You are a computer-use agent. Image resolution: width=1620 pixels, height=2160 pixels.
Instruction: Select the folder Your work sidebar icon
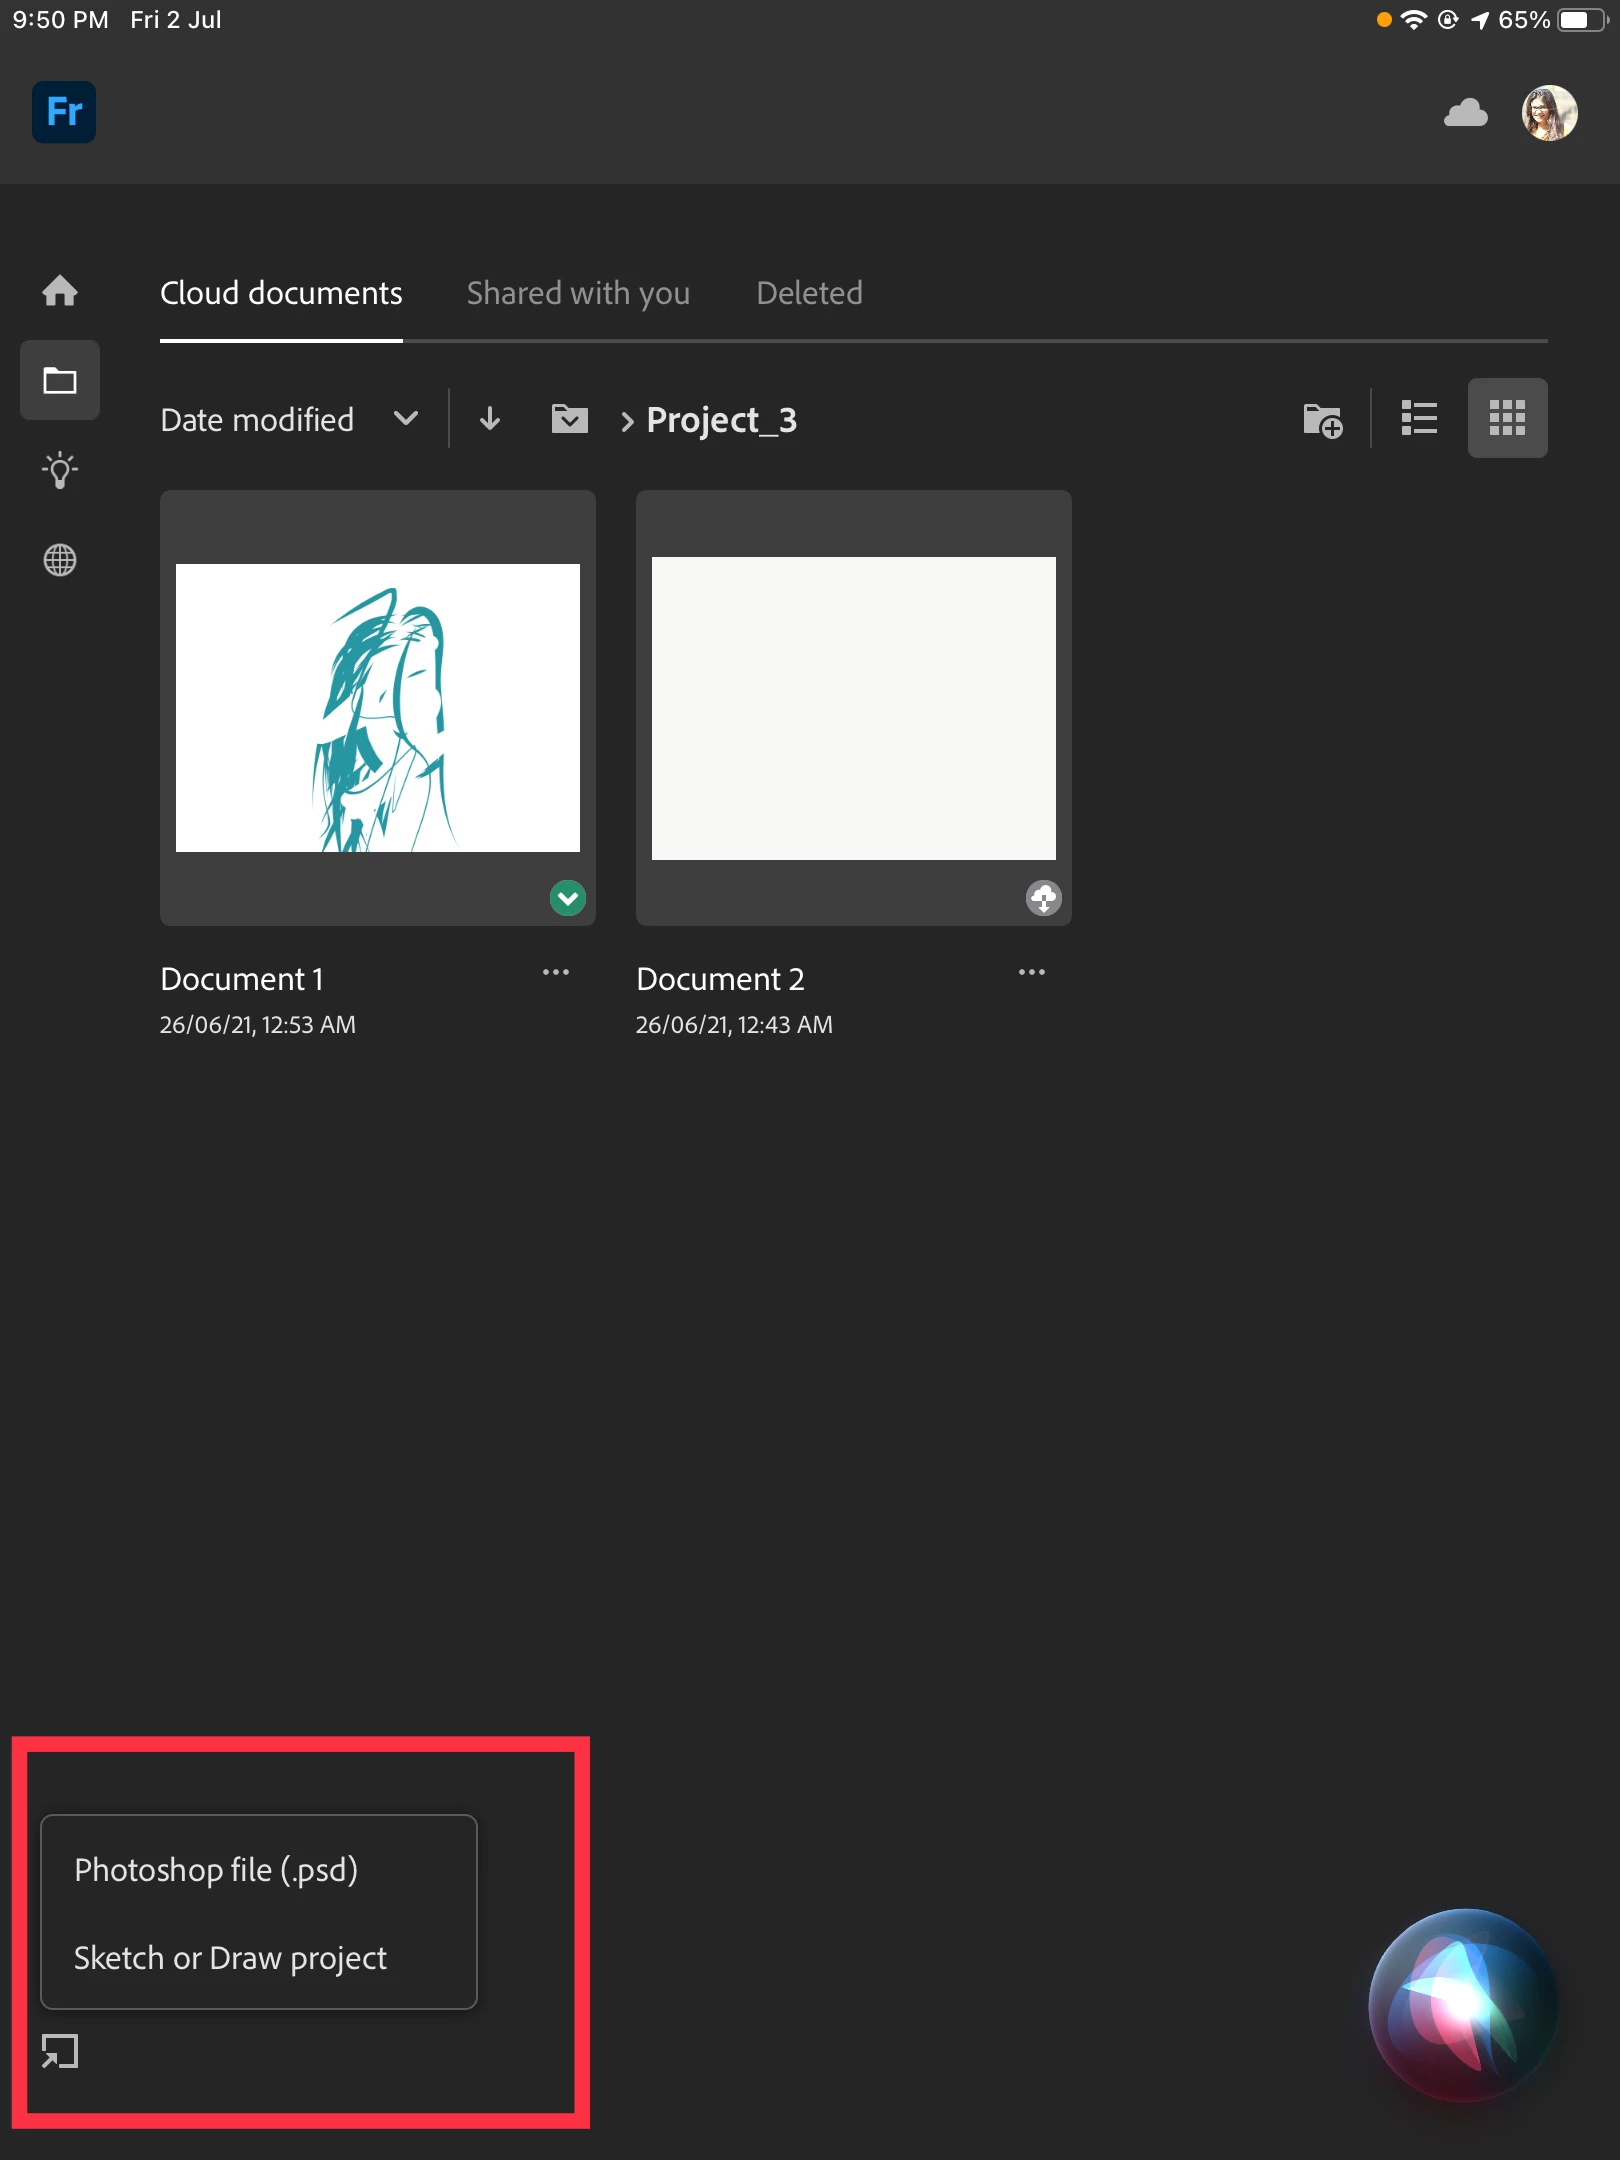pyautogui.click(x=60, y=380)
